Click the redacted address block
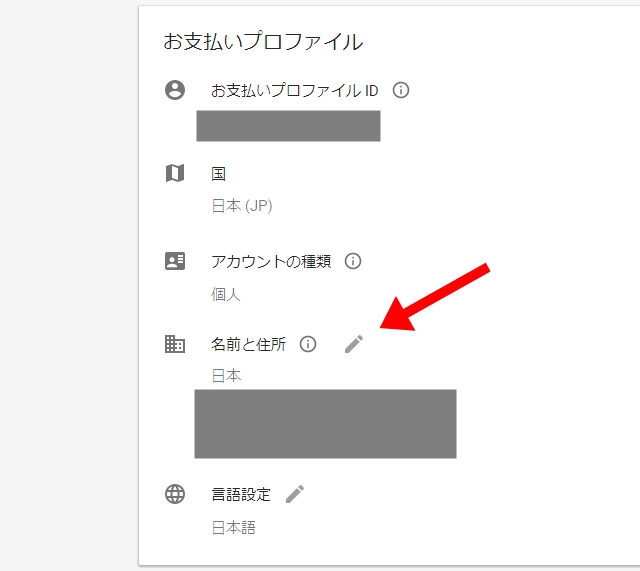Viewport: 640px width, 571px height. [325, 424]
